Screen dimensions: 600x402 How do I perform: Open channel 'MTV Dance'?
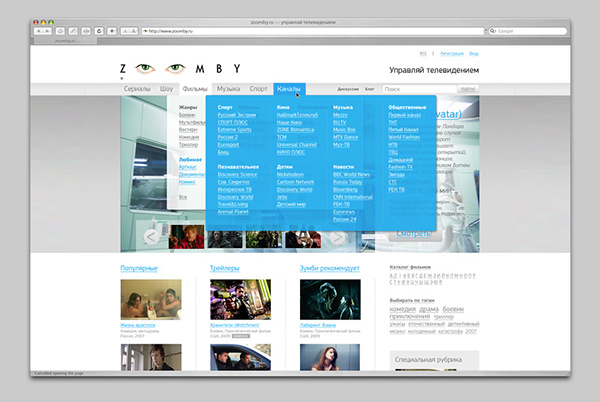pyautogui.click(x=346, y=137)
